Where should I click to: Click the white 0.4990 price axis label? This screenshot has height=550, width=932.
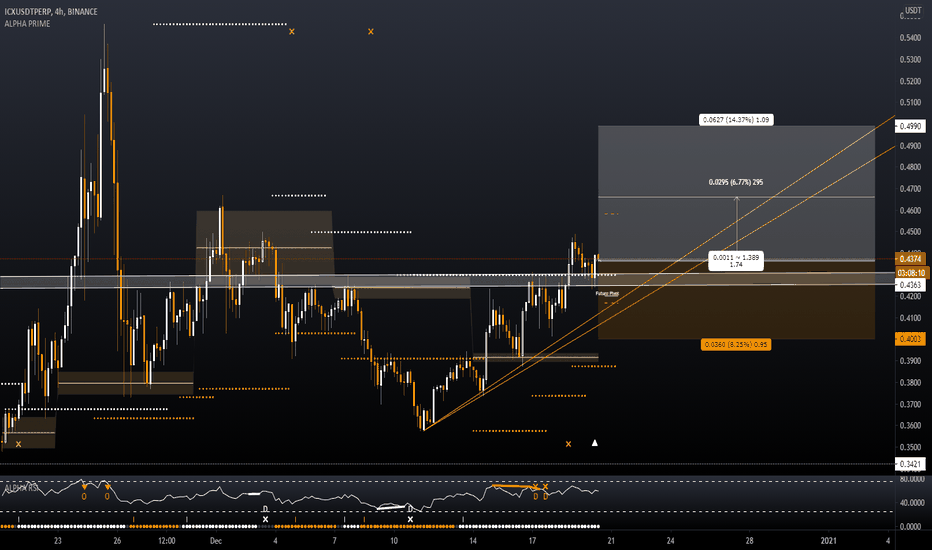click(910, 126)
